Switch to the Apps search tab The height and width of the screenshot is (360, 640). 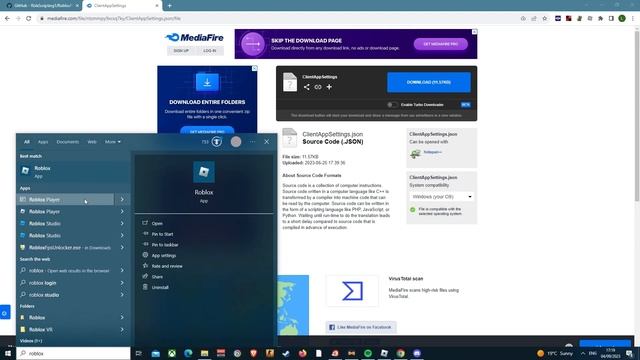pos(43,142)
